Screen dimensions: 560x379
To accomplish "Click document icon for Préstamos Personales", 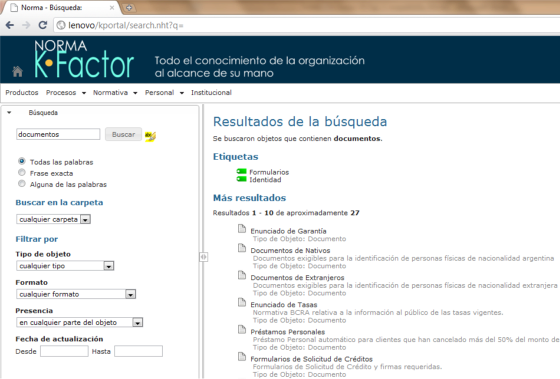I will click(x=242, y=329).
